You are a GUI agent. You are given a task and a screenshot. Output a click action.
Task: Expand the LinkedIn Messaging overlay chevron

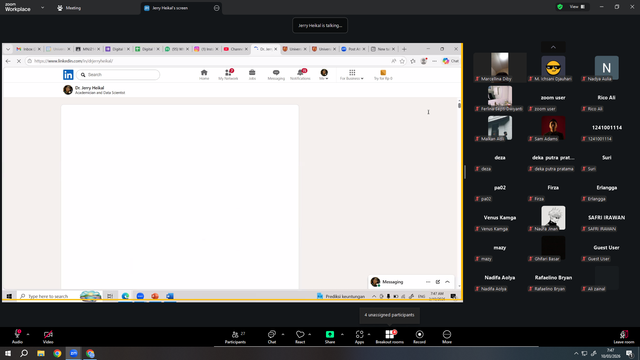(447, 282)
